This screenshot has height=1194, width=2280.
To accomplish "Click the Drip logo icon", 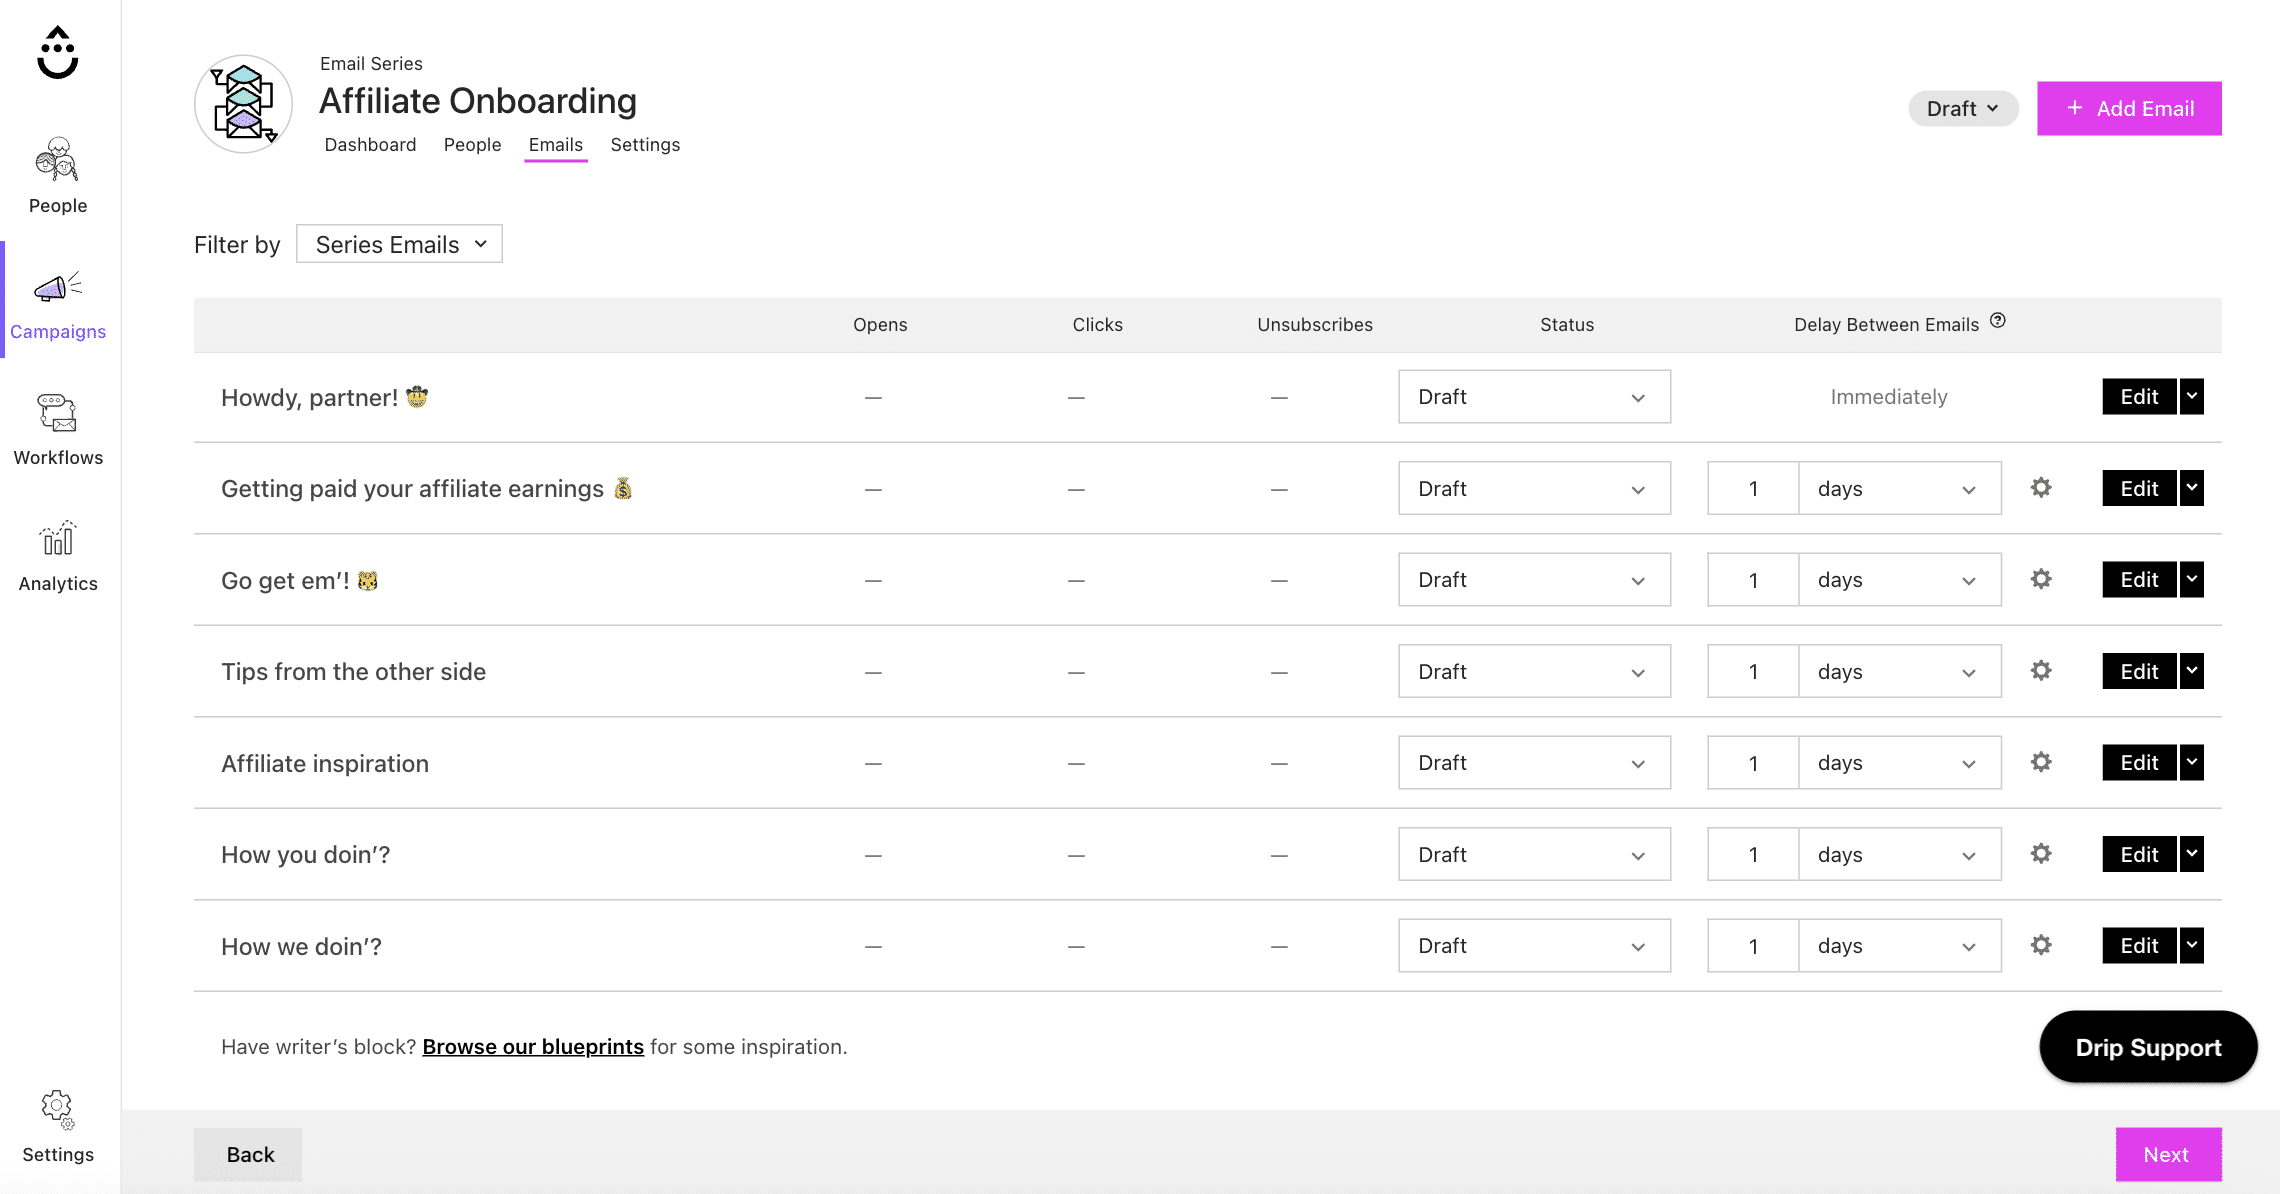I will click(57, 52).
